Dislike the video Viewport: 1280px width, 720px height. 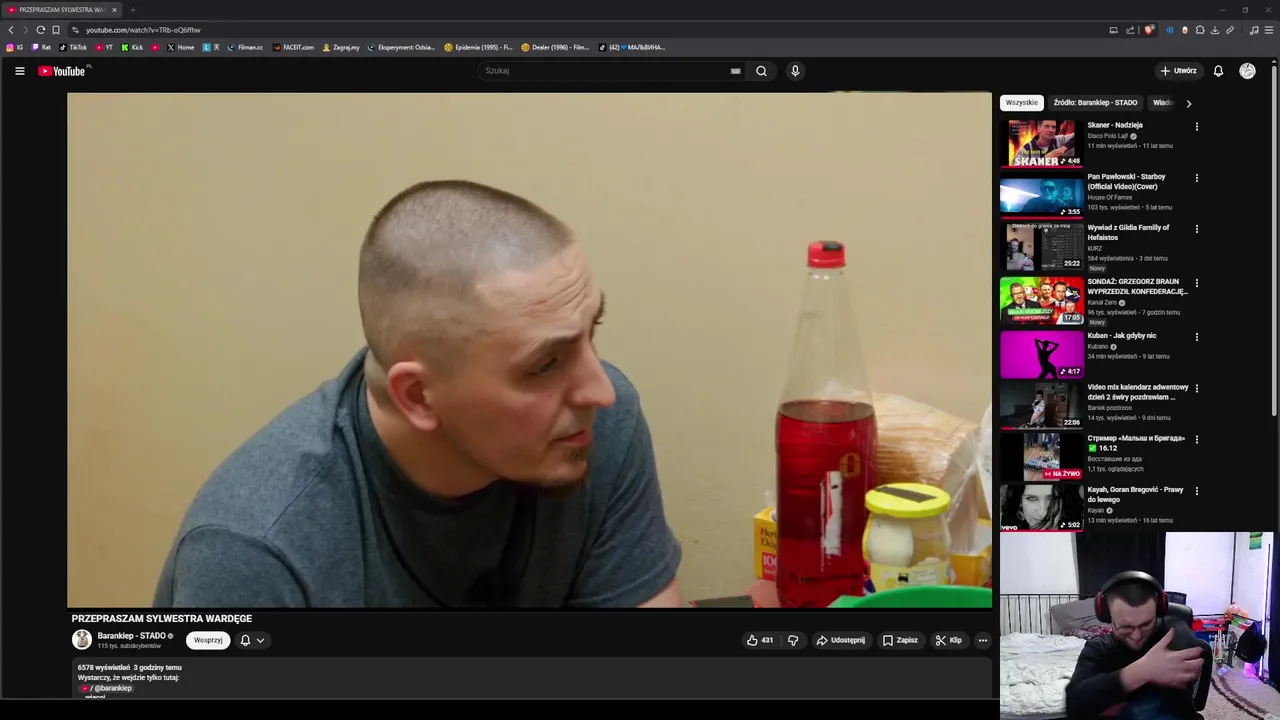[x=793, y=640]
